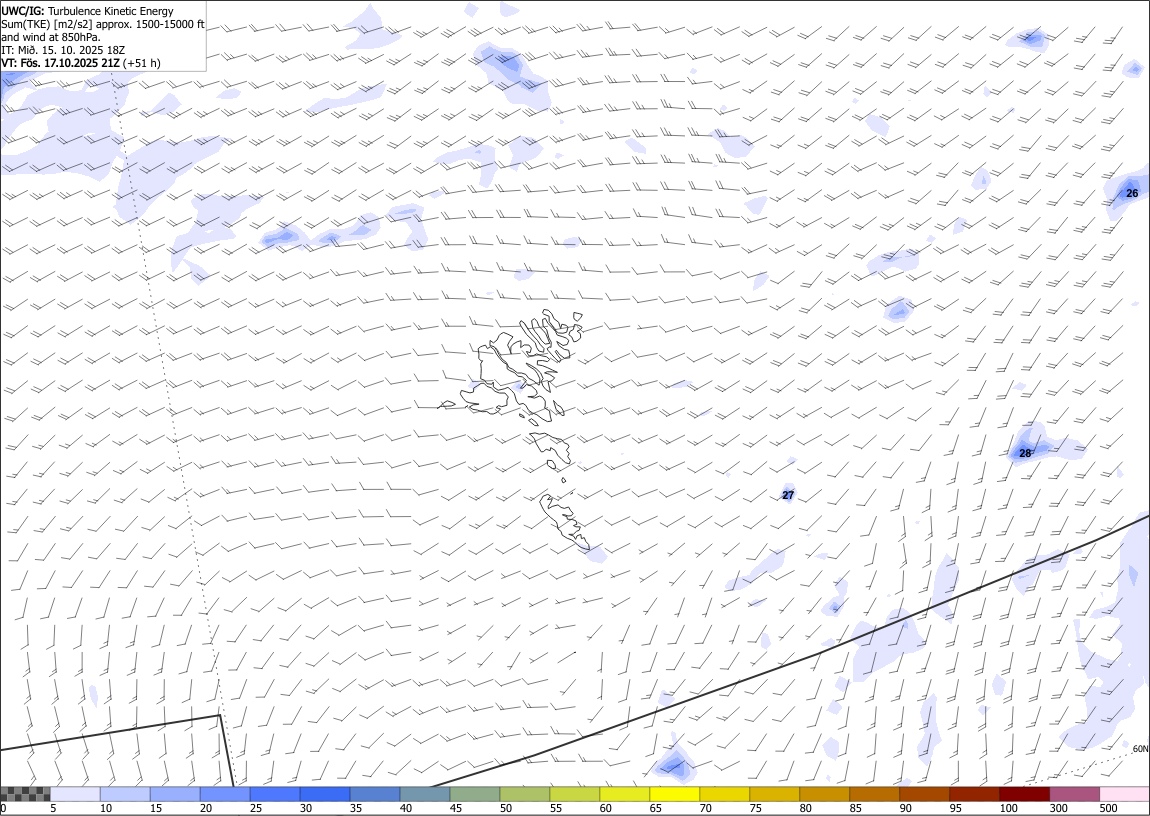This screenshot has width=1150, height=816.
Task: Select the 40–45 grey-blue legend swatch
Action: click(425, 794)
